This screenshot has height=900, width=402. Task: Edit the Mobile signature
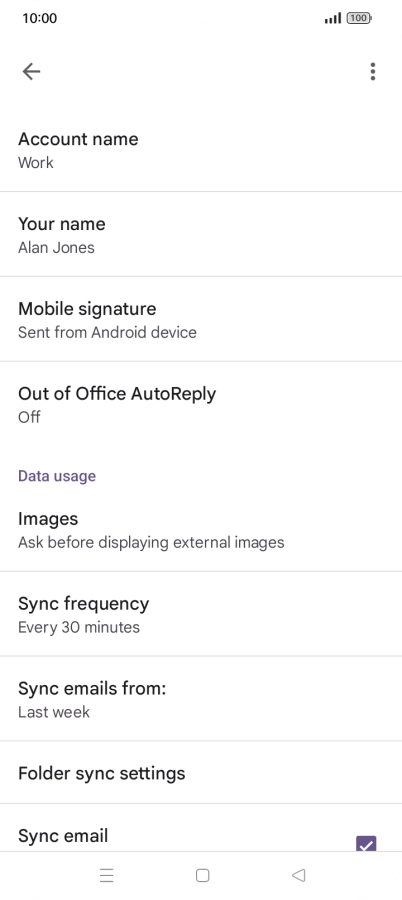pos(201,319)
